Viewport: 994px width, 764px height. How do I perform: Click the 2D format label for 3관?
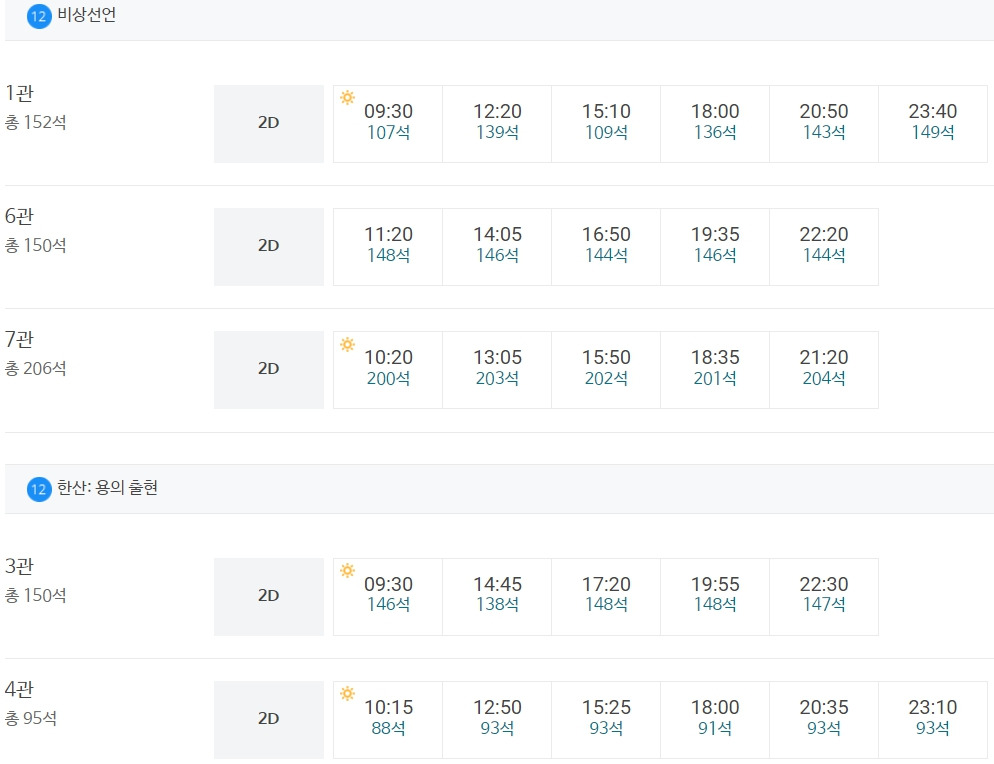pyautogui.click(x=269, y=597)
